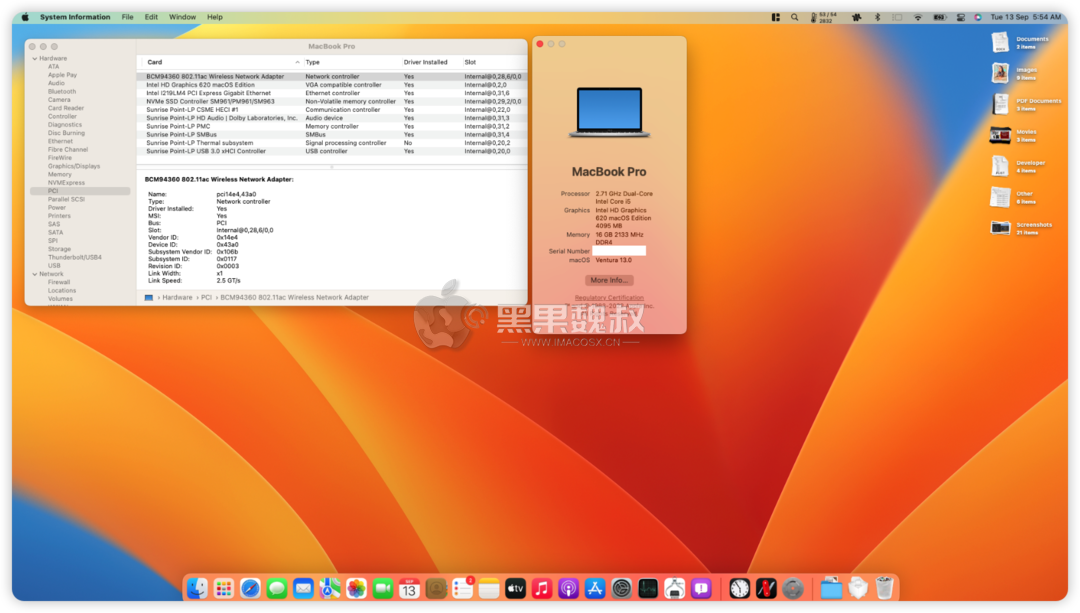Launch FaceTime from the Dock

[383, 588]
